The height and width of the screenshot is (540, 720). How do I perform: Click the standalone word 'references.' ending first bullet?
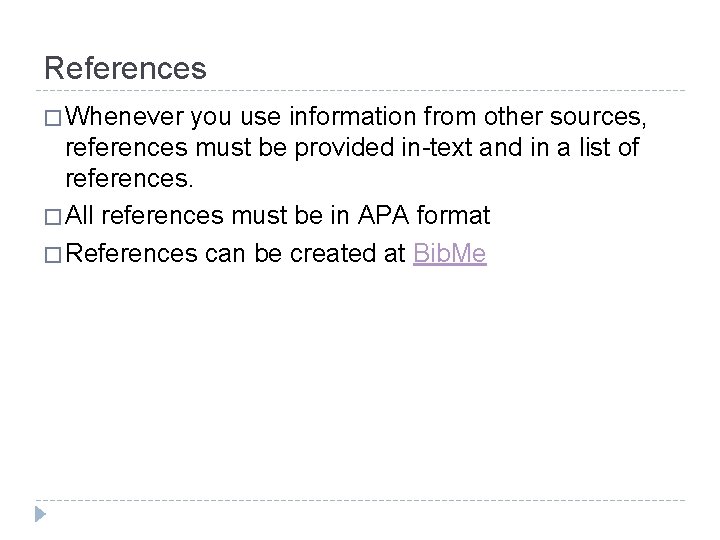point(129,179)
